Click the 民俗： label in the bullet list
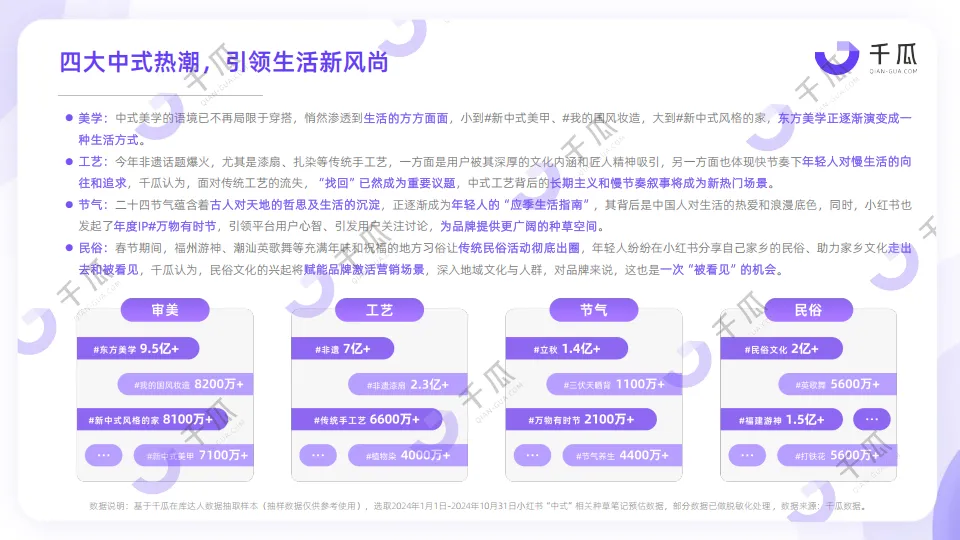Screen dimensions: 960x540 pos(93,248)
